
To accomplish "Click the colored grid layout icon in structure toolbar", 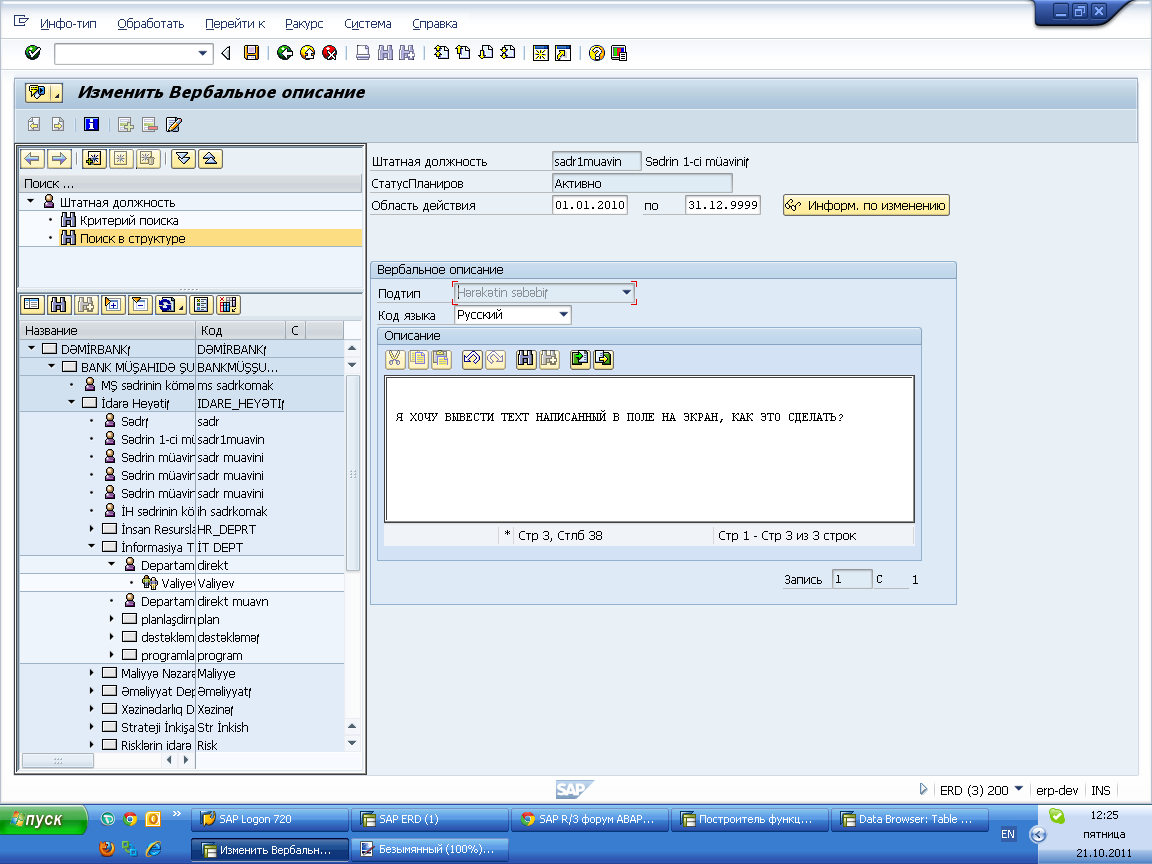I will click(x=228, y=304).
